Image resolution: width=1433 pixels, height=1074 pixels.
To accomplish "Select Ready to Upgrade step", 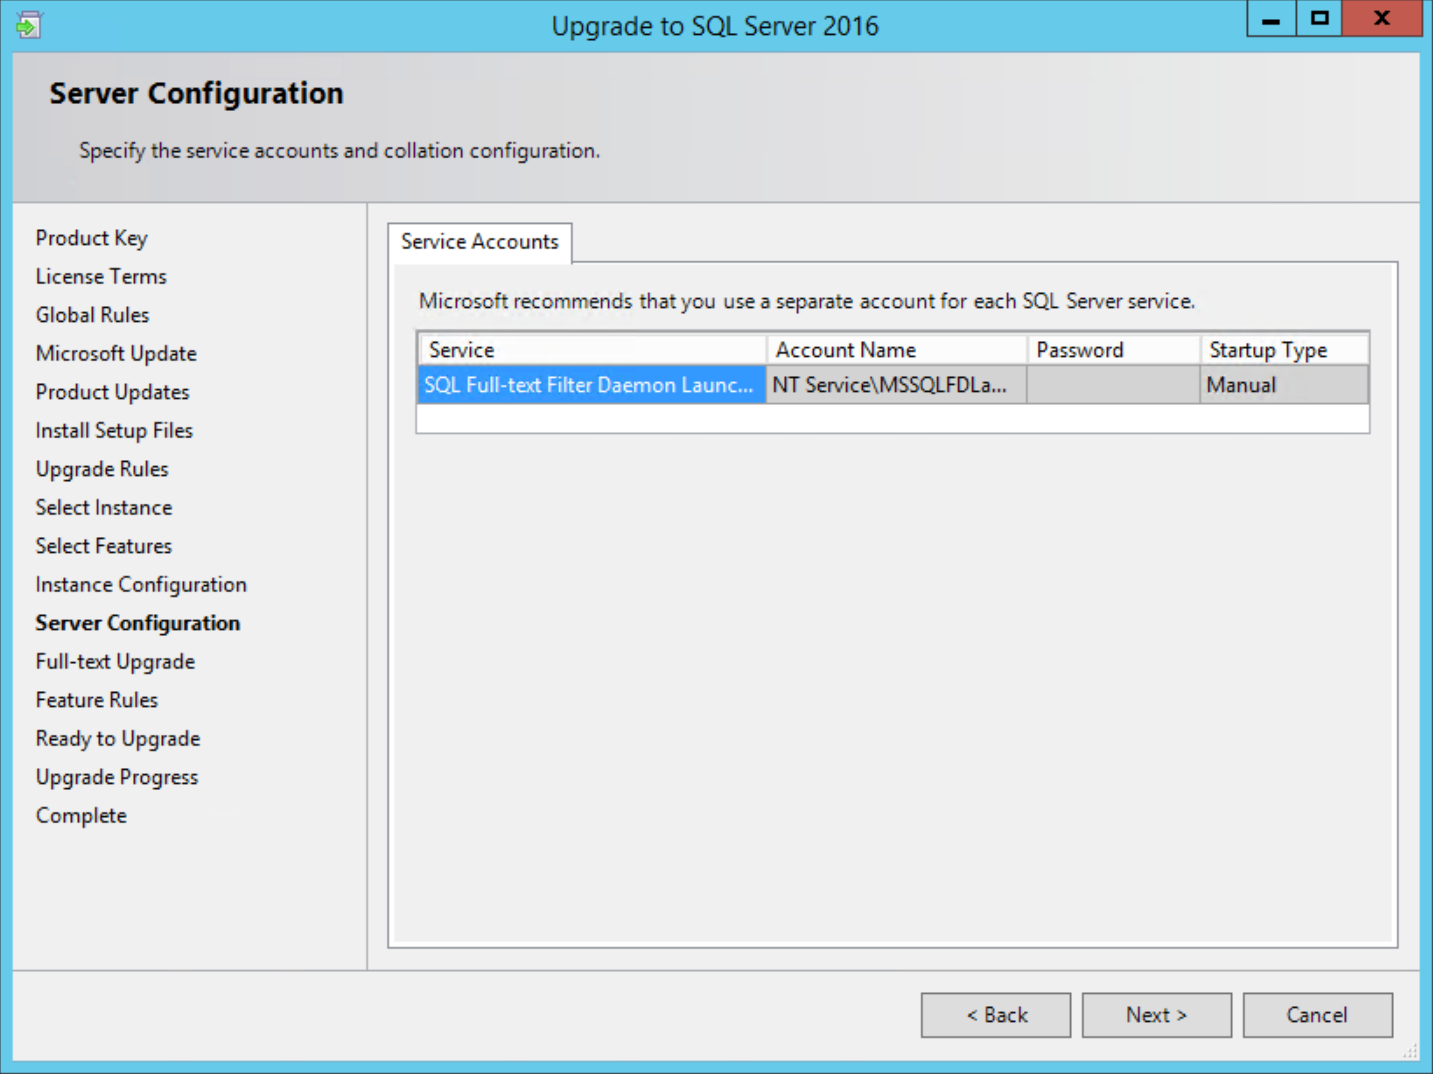I will (x=118, y=738).
